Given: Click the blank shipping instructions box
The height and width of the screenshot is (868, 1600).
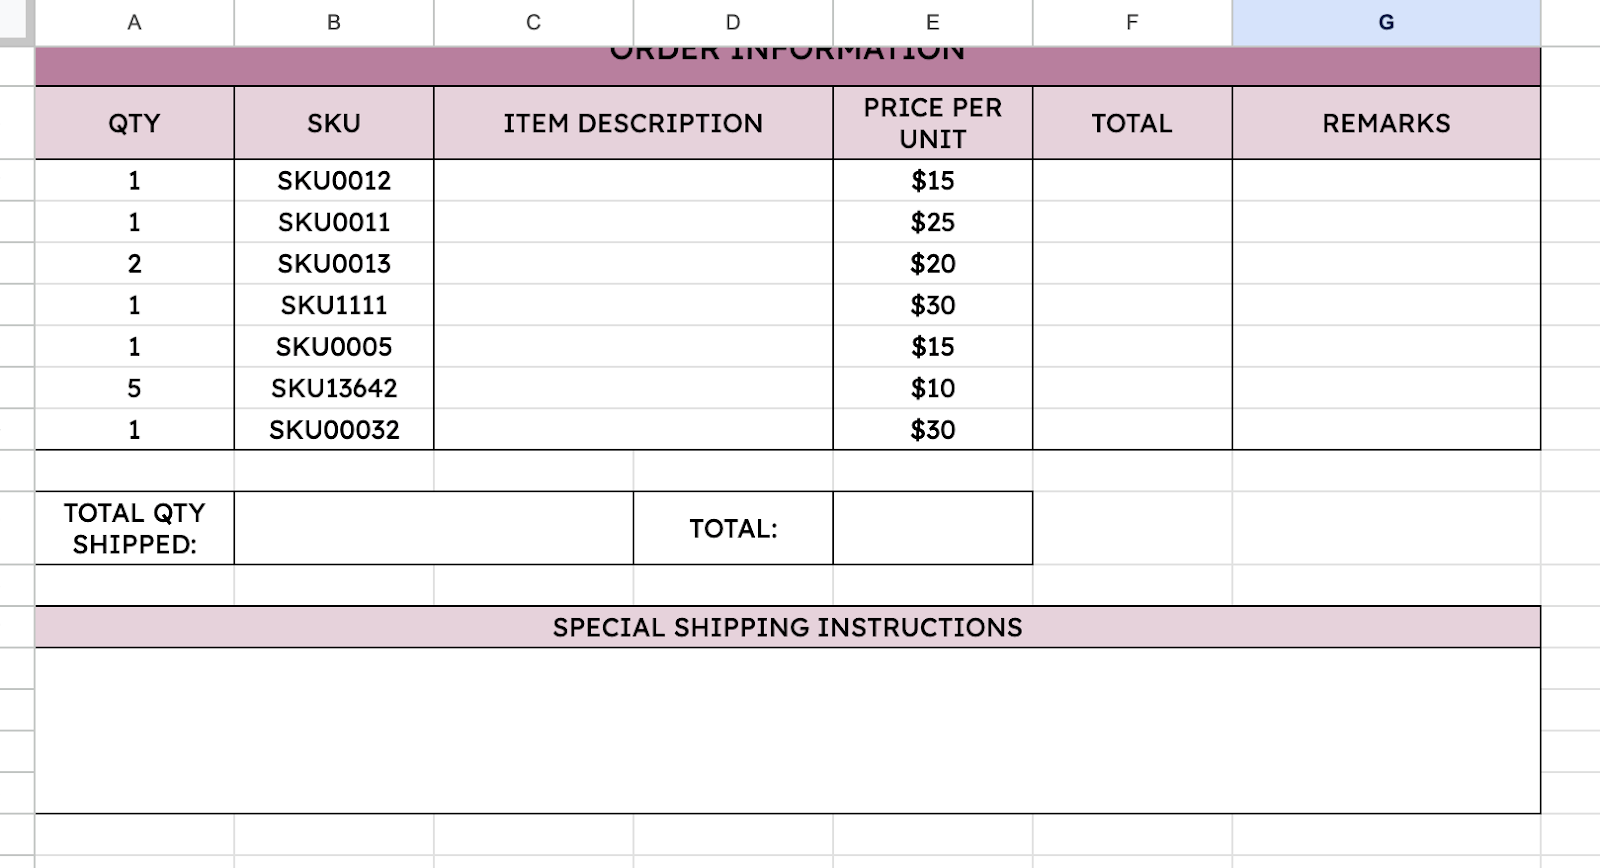Looking at the screenshot, I should tap(787, 730).
